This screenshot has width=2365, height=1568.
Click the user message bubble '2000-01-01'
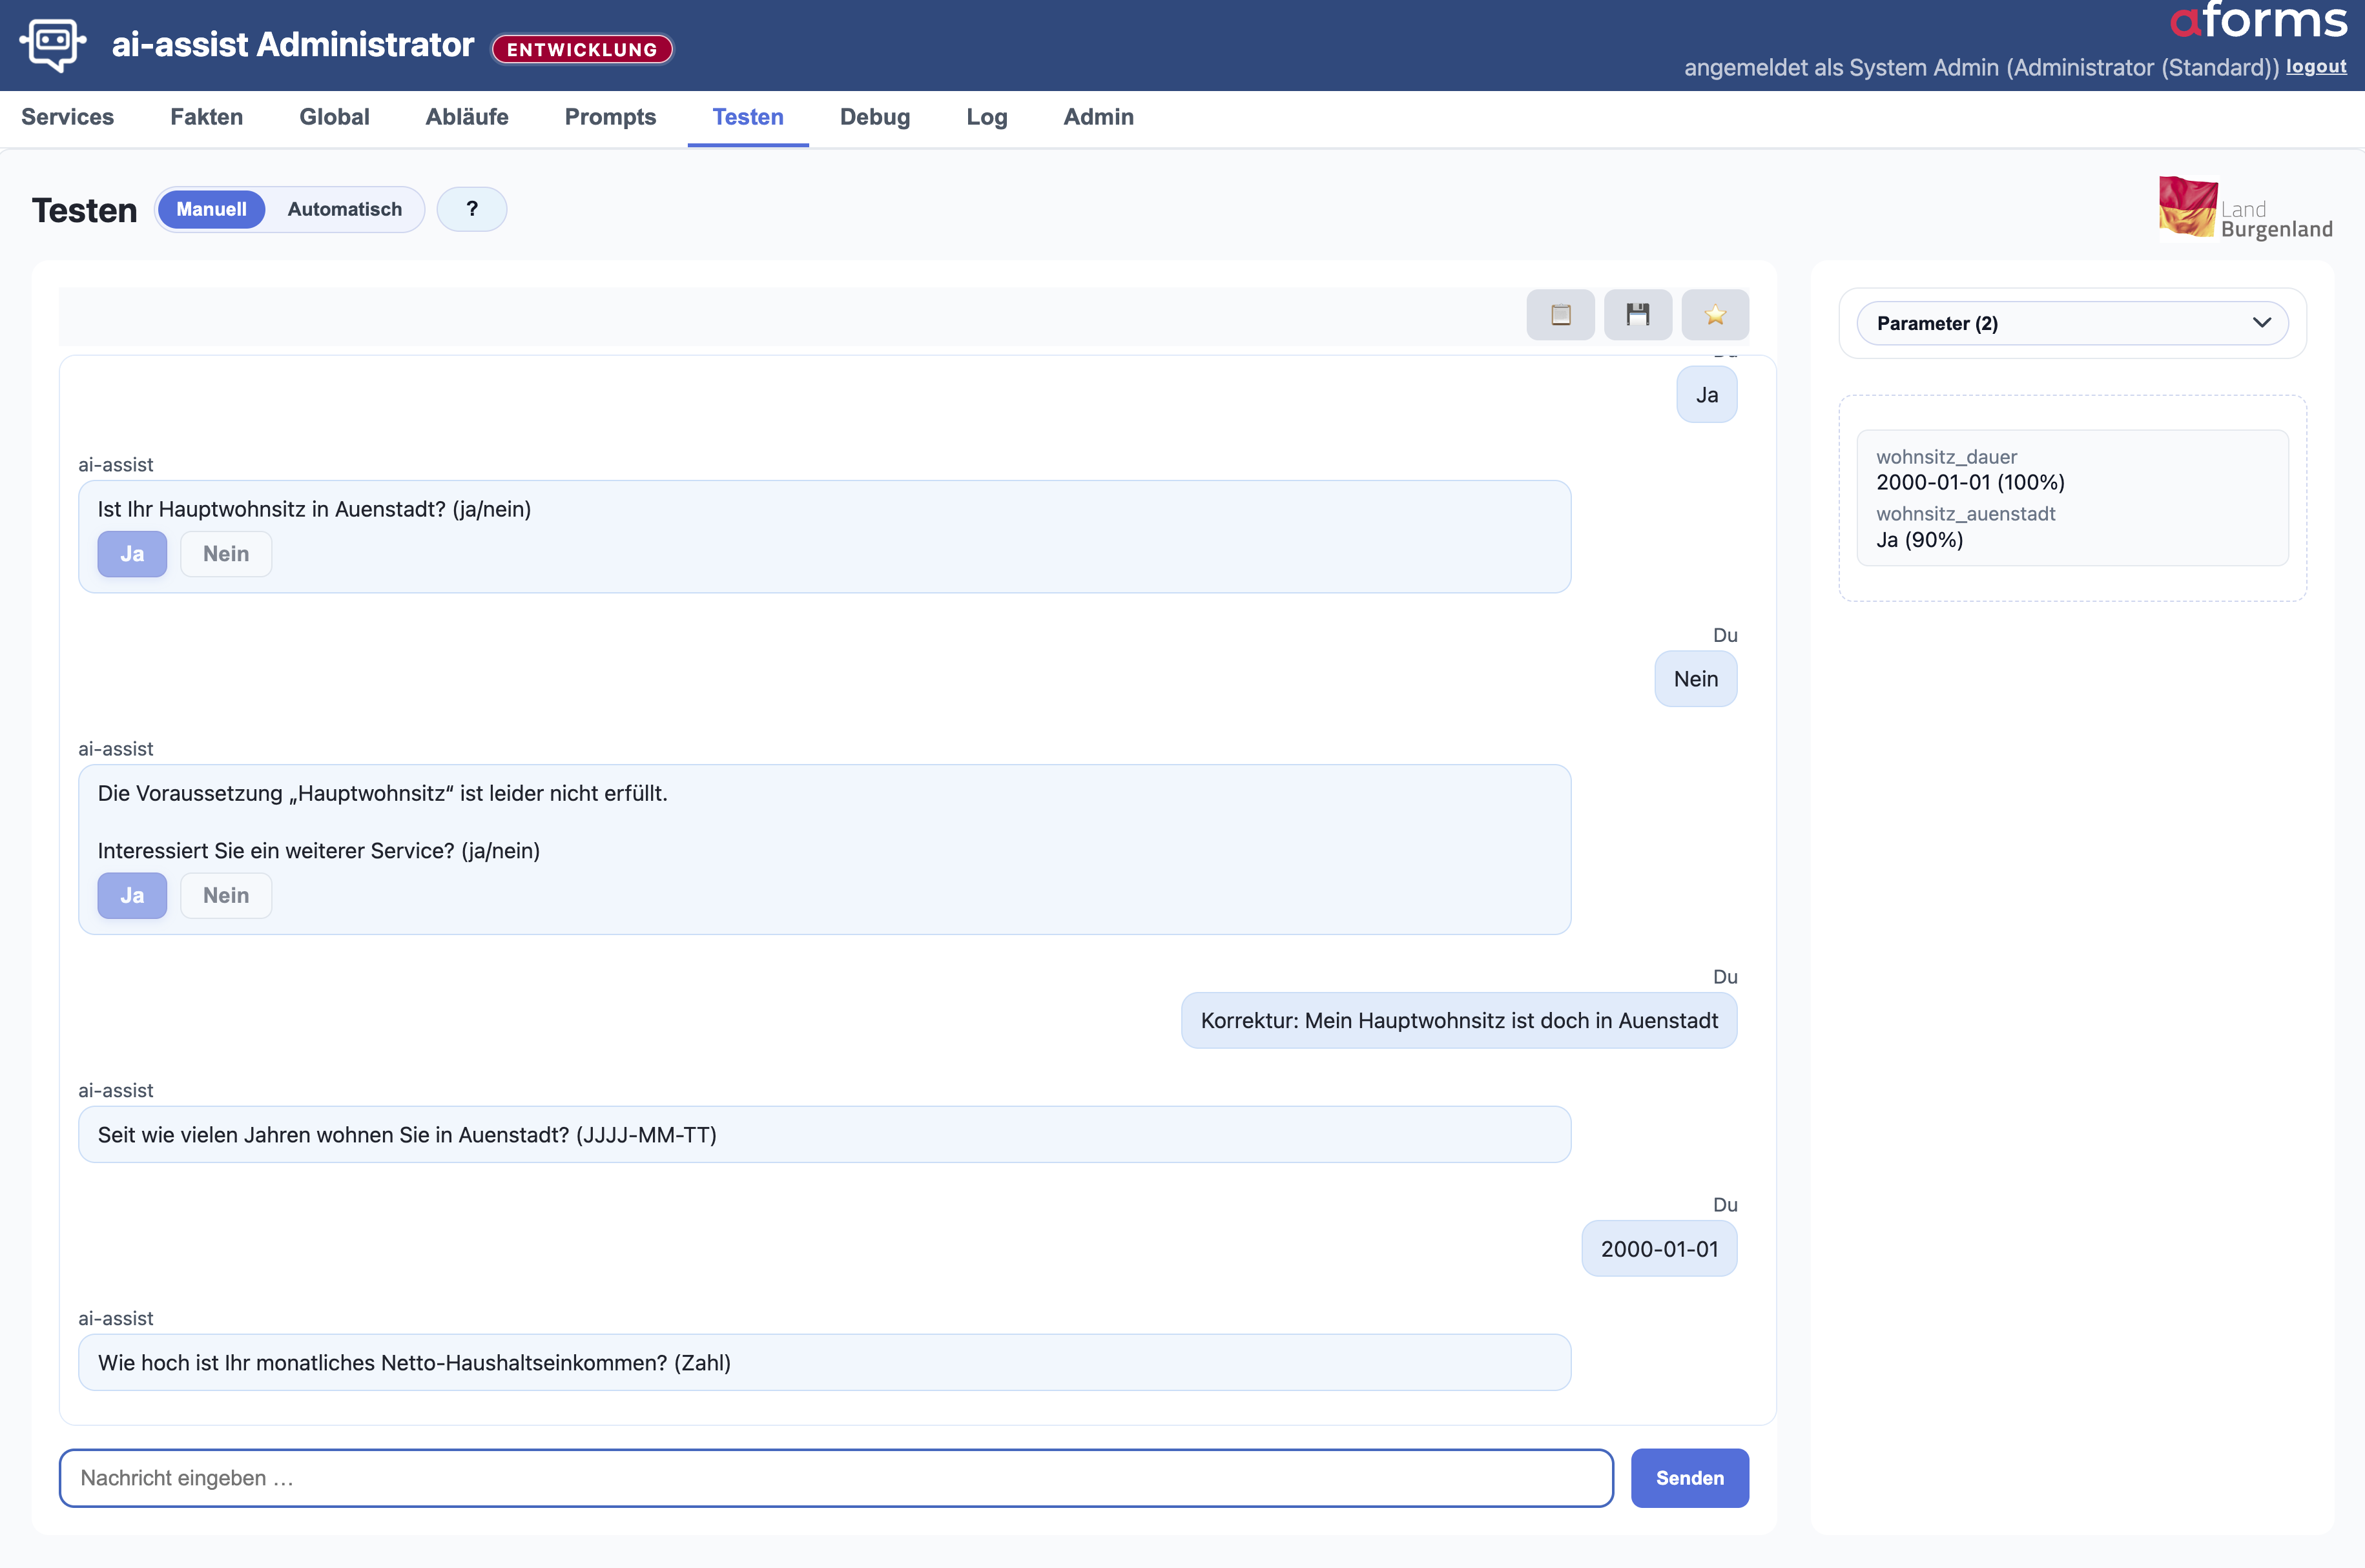[x=1659, y=1249]
